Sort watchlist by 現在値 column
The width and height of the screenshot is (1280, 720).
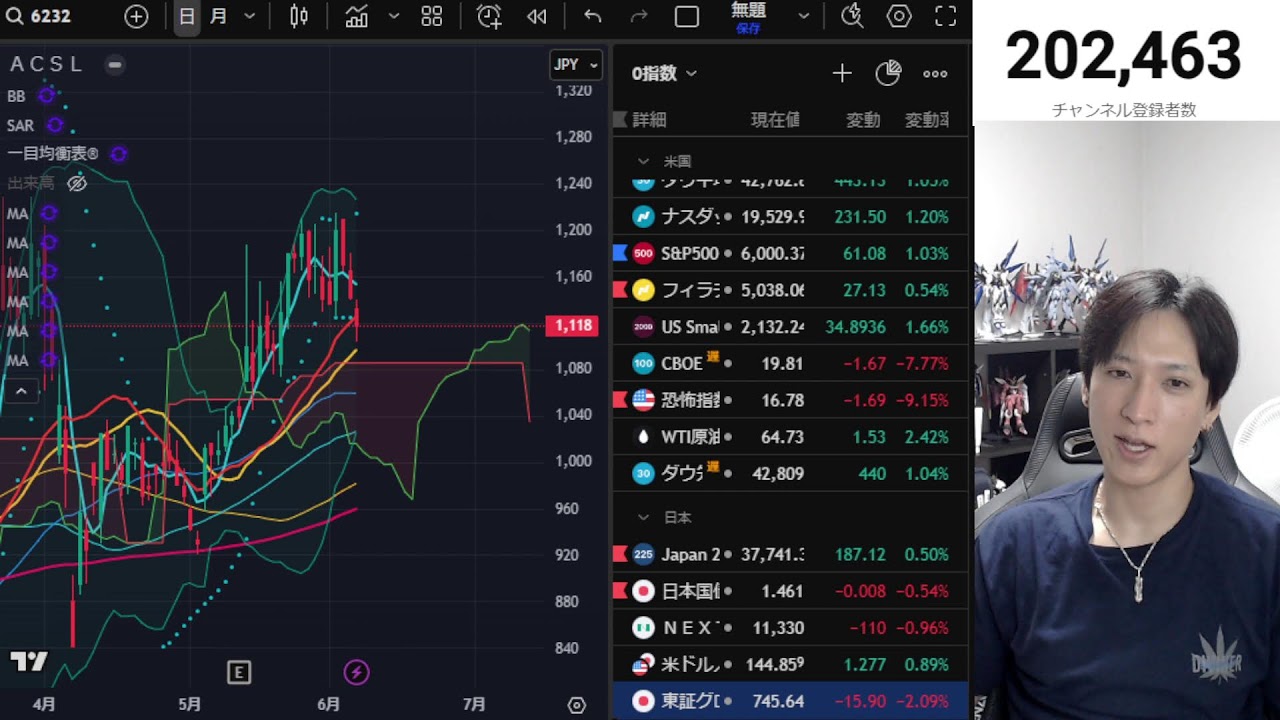coord(775,120)
